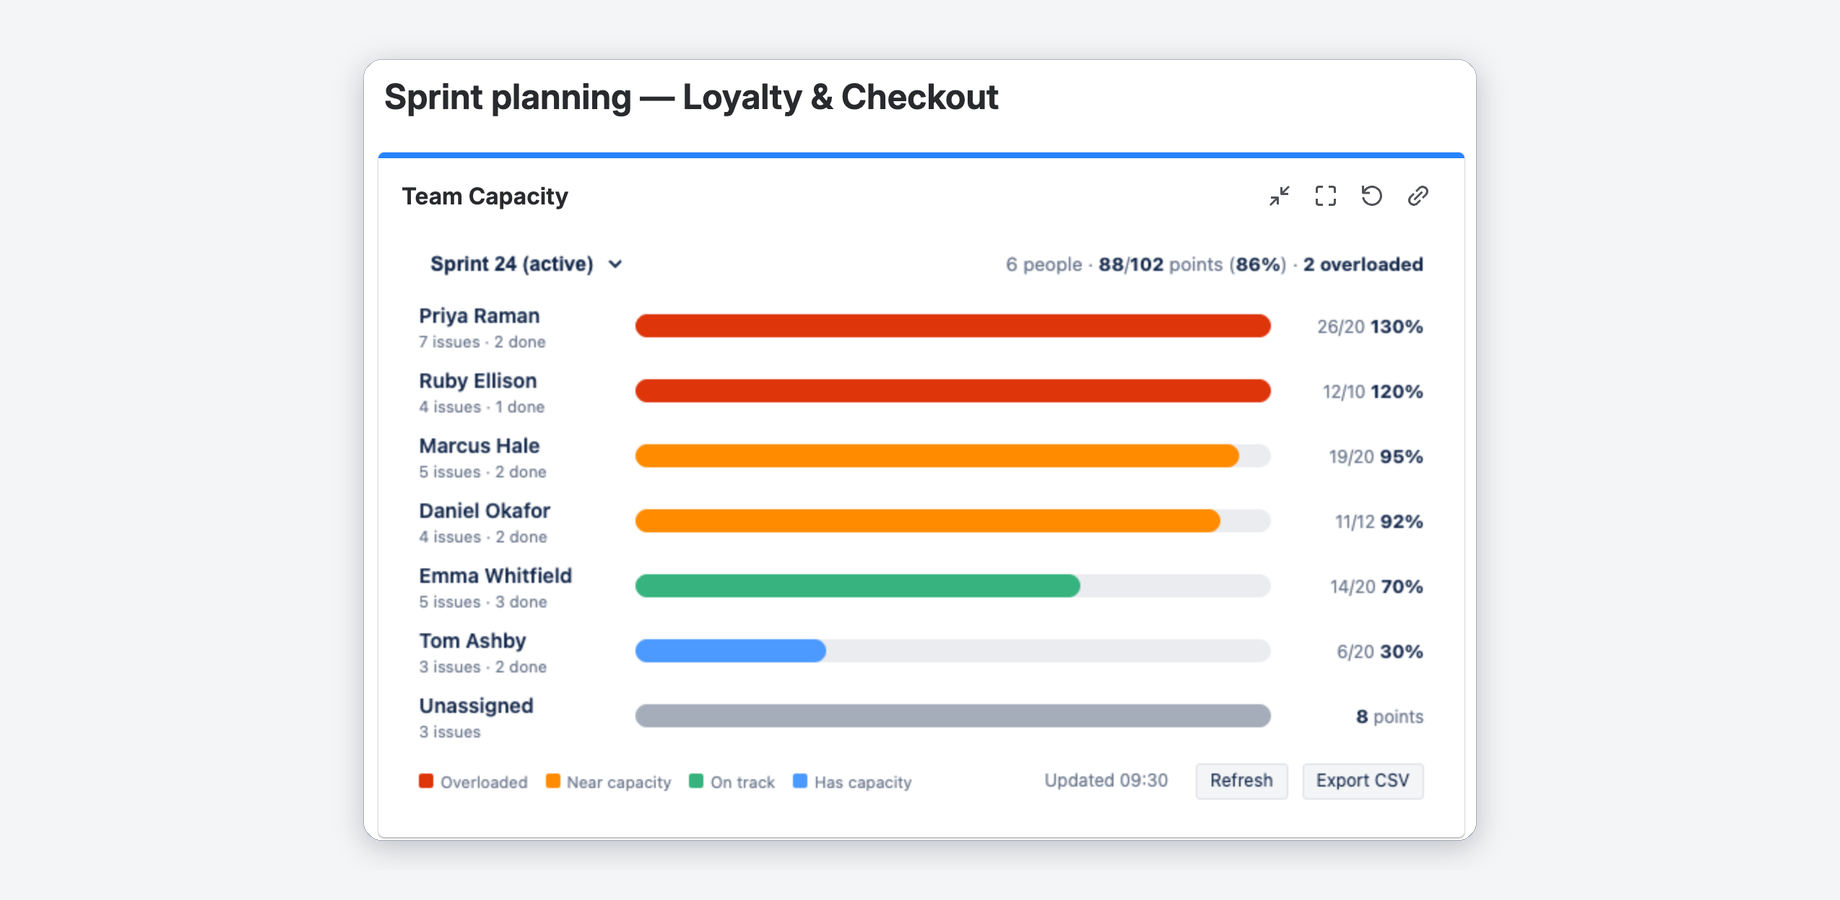Click the '14/20 70%' value
1840x900 pixels.
pyautogui.click(x=1376, y=587)
